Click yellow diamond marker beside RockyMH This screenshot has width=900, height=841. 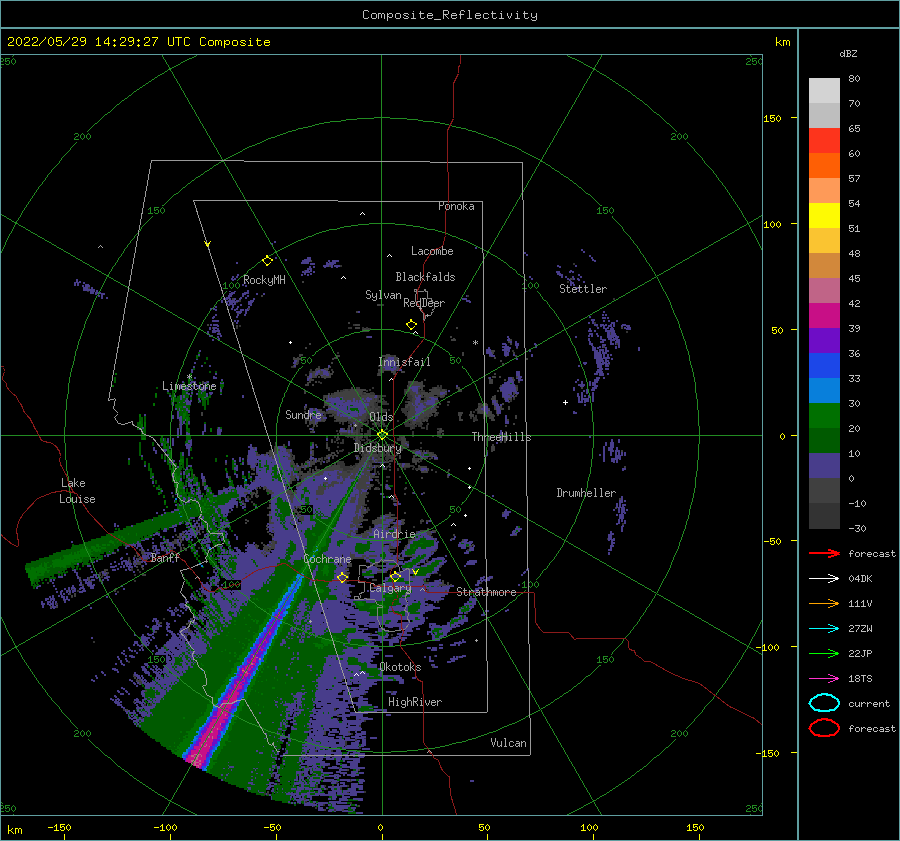[x=267, y=261]
